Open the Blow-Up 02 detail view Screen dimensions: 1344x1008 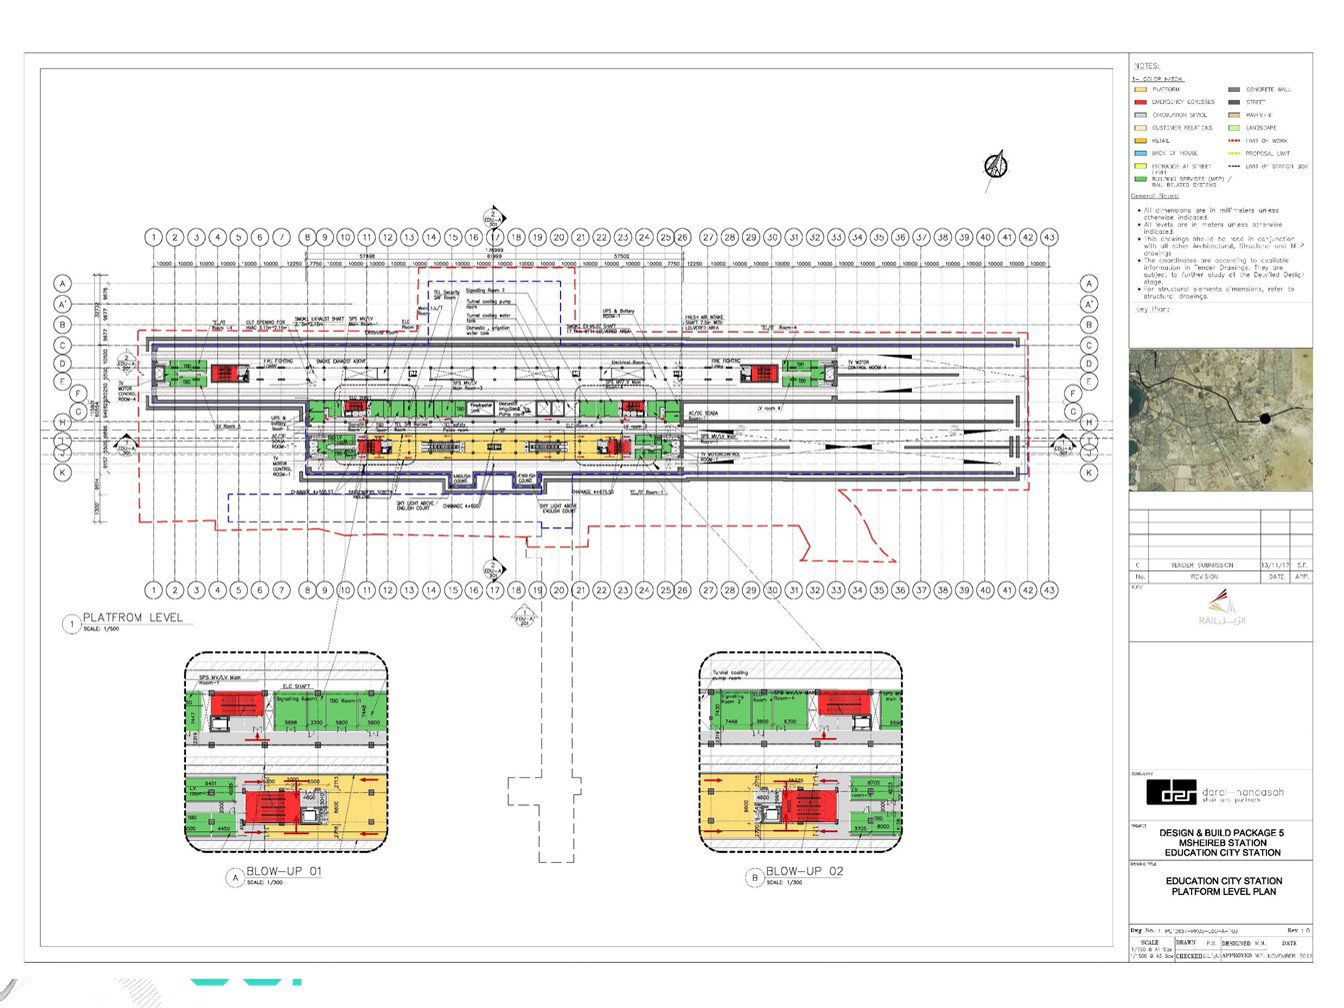pyautogui.click(x=800, y=752)
